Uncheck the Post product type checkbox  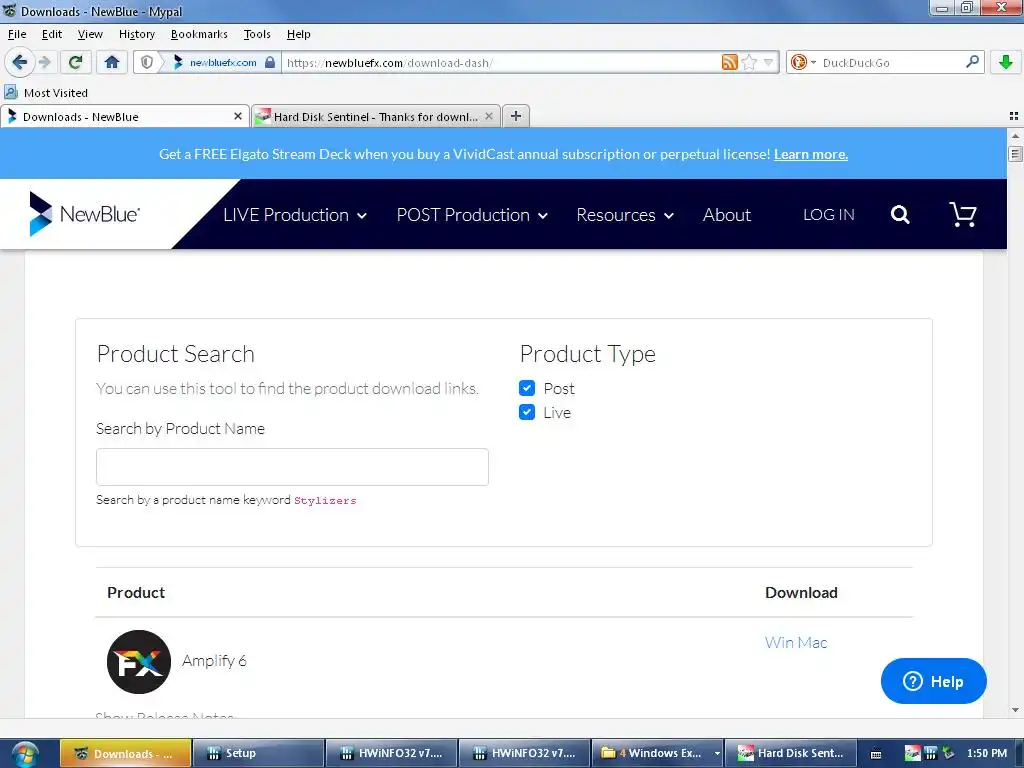tap(527, 388)
